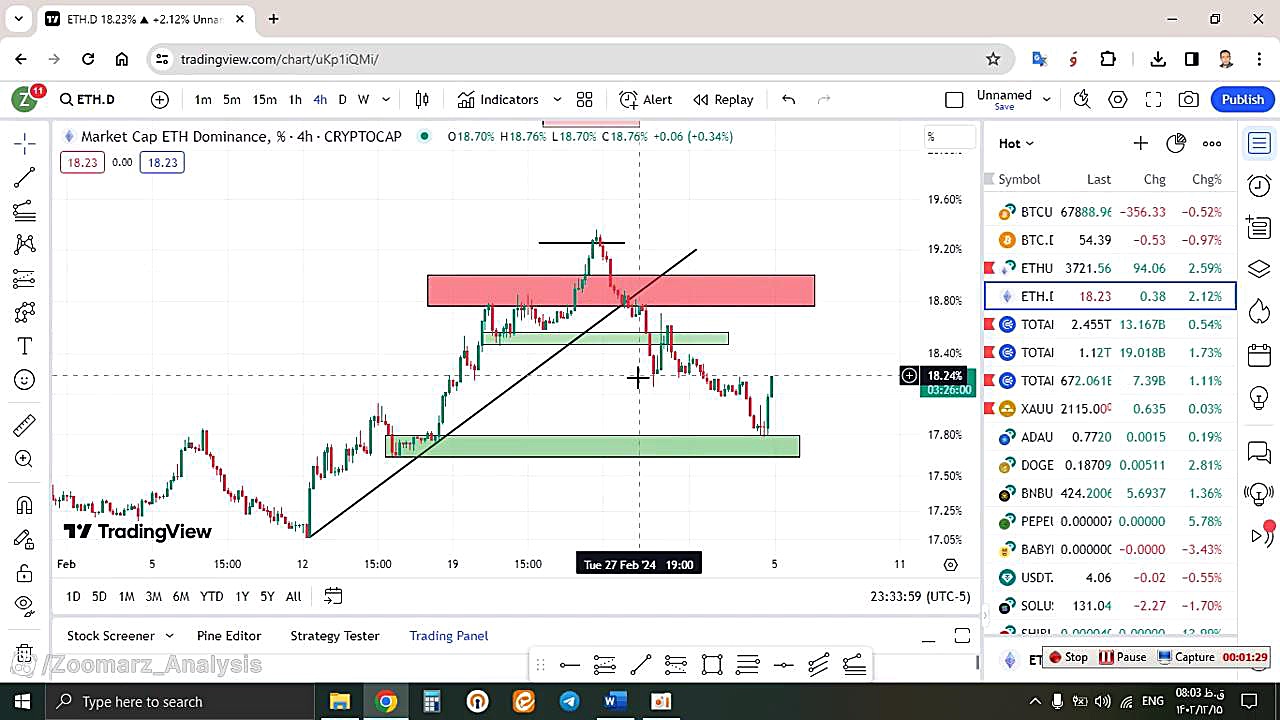Viewport: 1280px width, 720px height.
Task: Open the Fibonacci retracement tools
Action: [x=25, y=210]
